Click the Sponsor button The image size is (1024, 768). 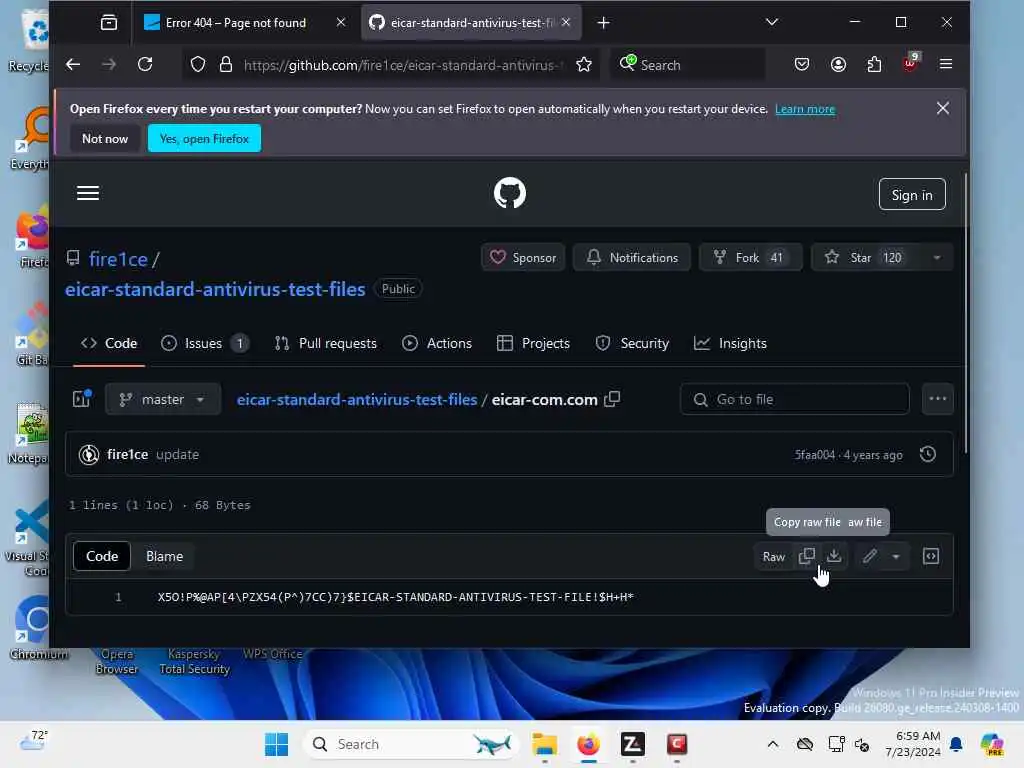pos(523,258)
